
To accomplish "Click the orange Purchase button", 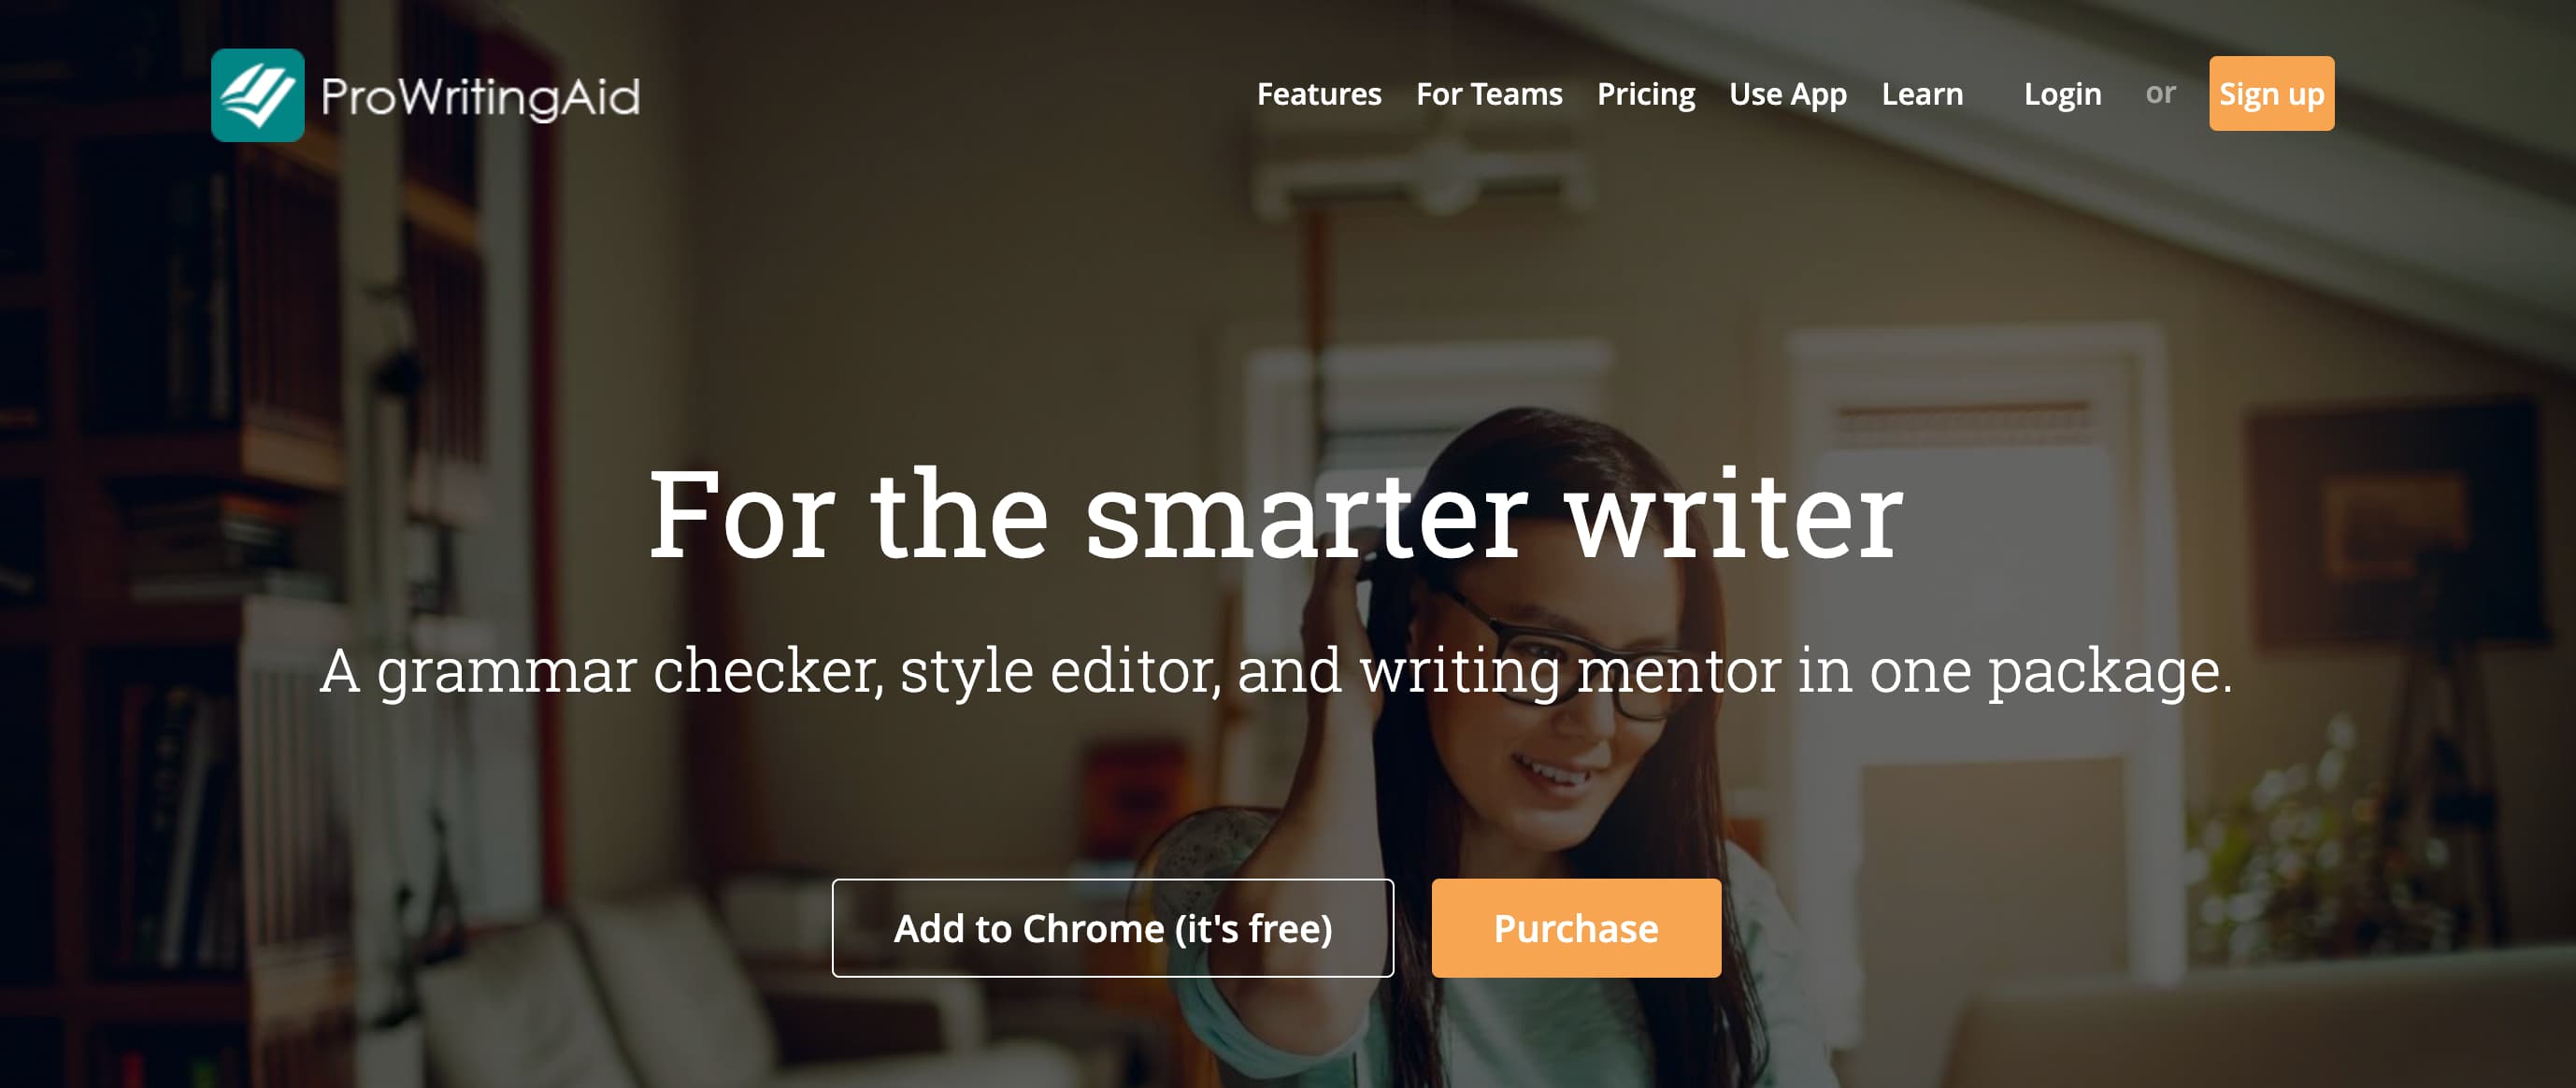I will coord(1576,928).
